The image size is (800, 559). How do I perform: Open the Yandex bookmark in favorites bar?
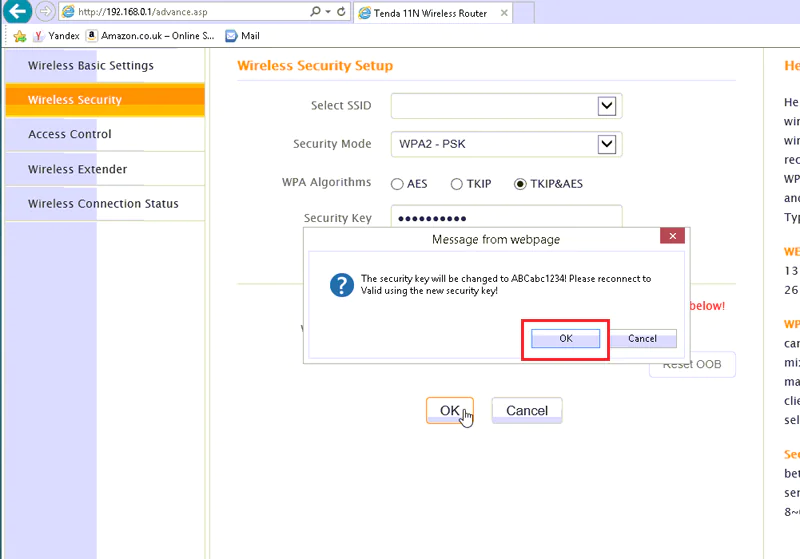pos(56,36)
